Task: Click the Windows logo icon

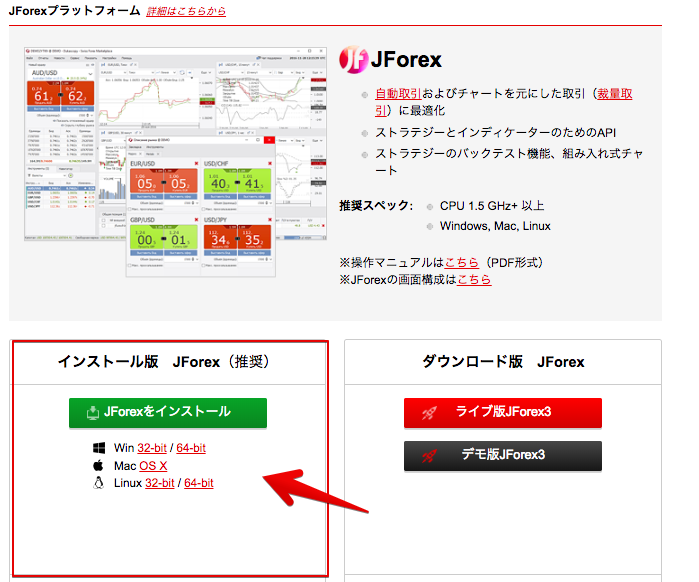Action: pyautogui.click(x=98, y=448)
